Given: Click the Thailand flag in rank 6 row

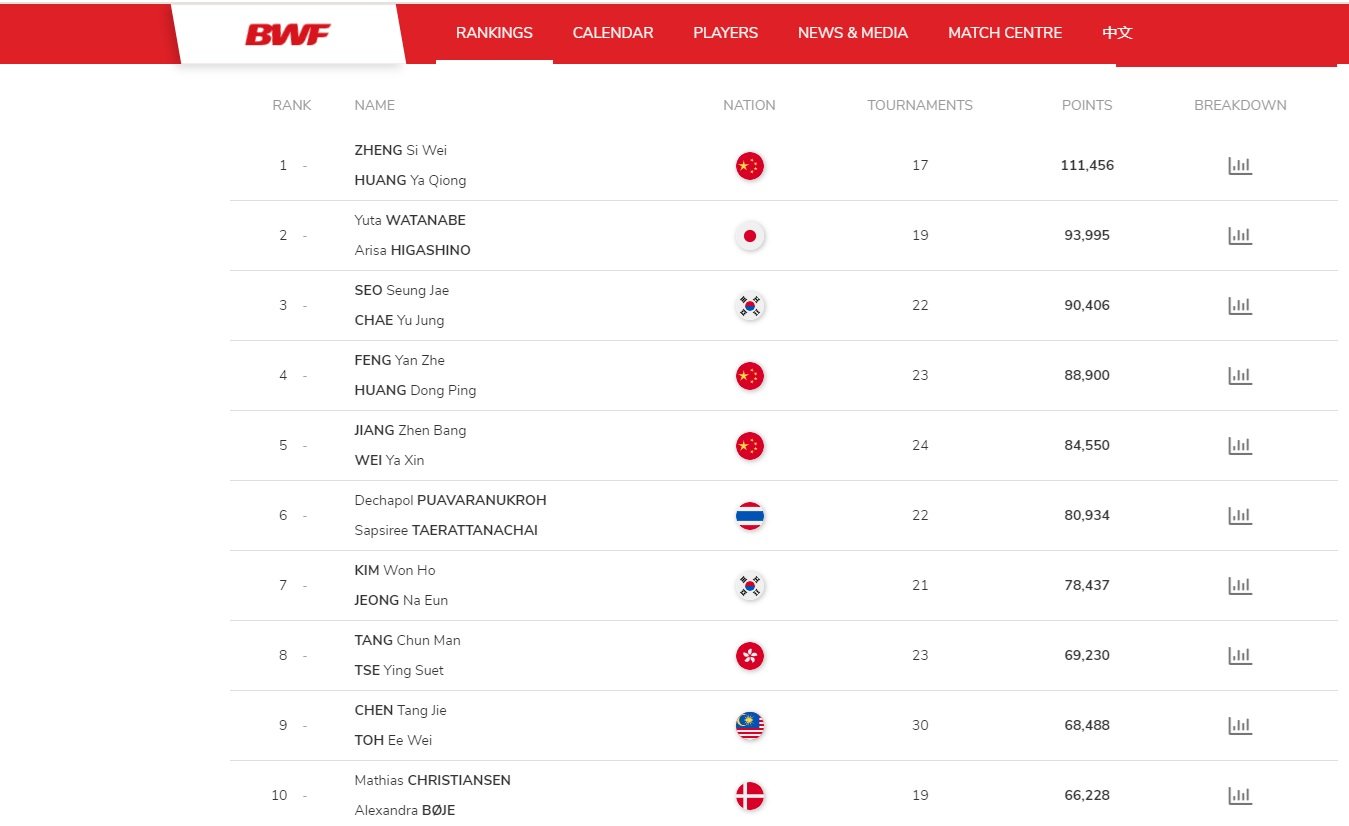Looking at the screenshot, I should click(x=749, y=516).
